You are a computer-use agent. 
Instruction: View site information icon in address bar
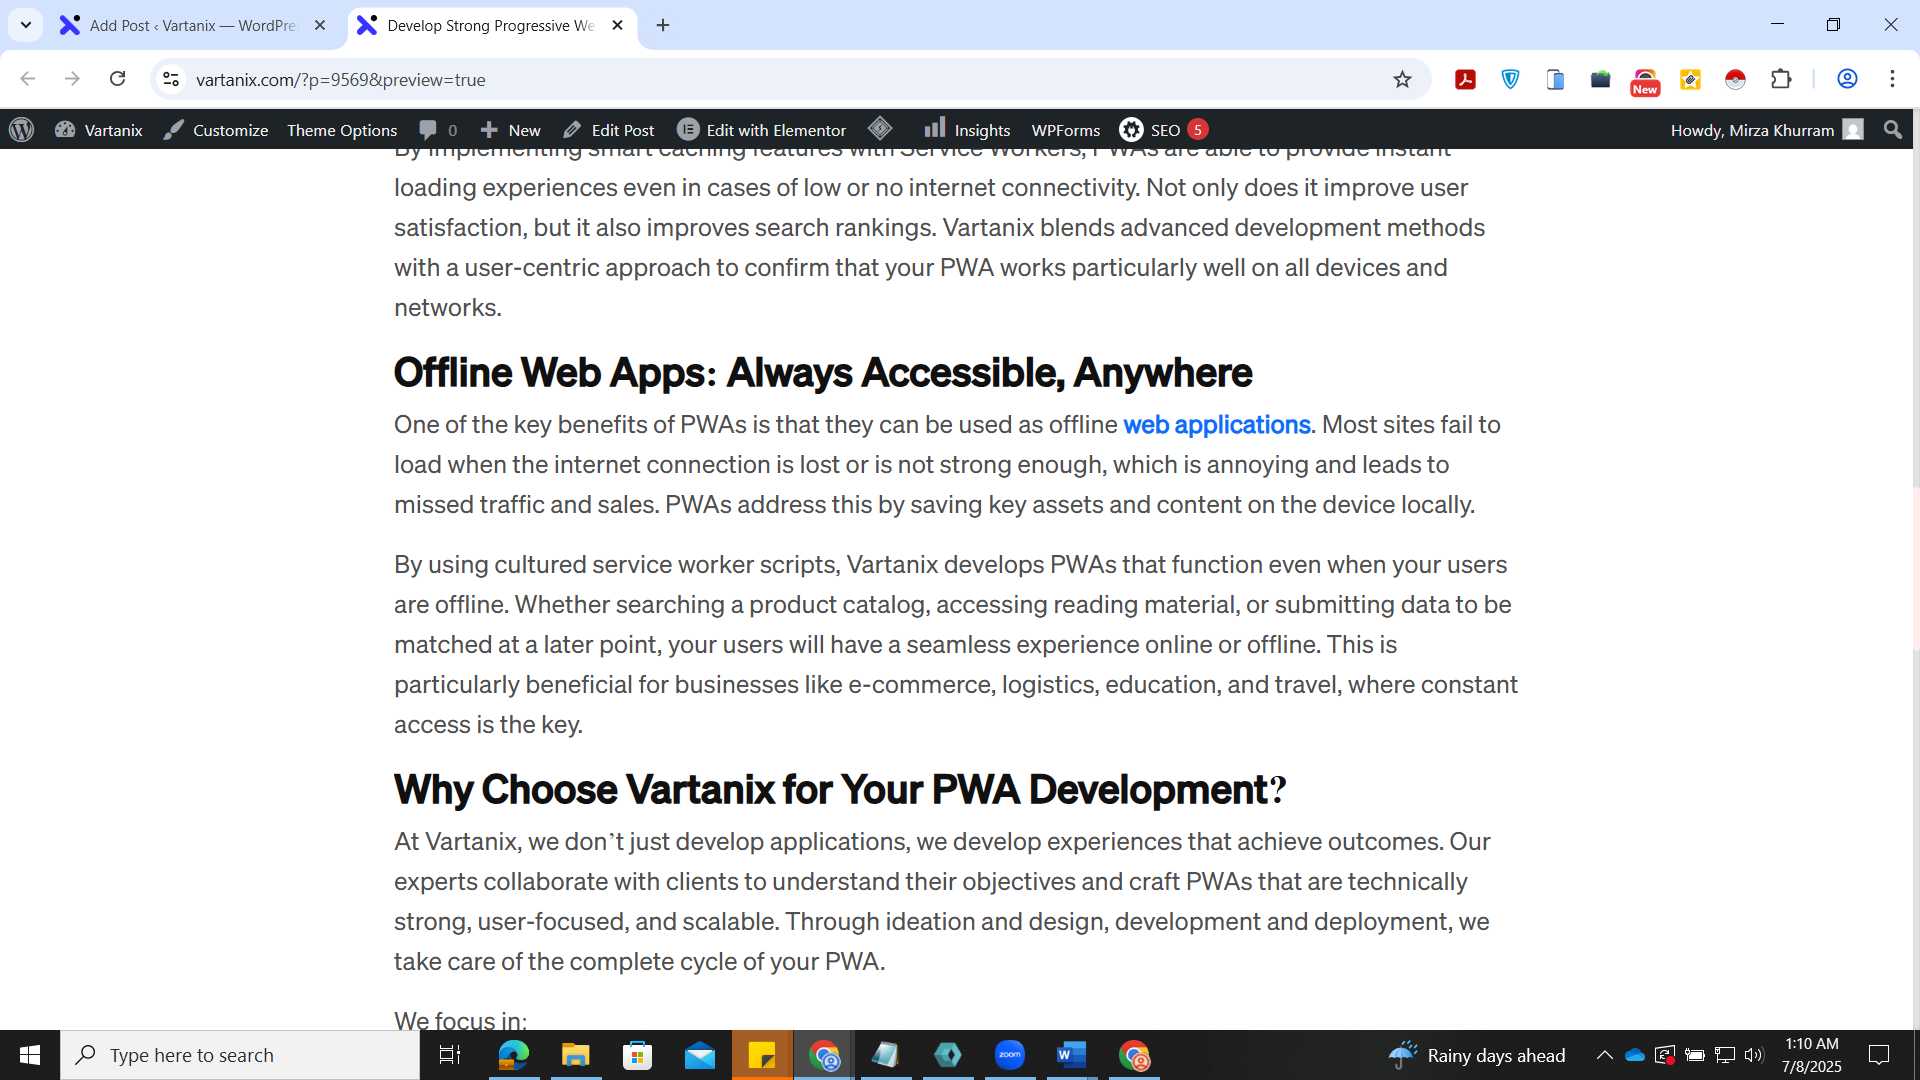coord(171,79)
